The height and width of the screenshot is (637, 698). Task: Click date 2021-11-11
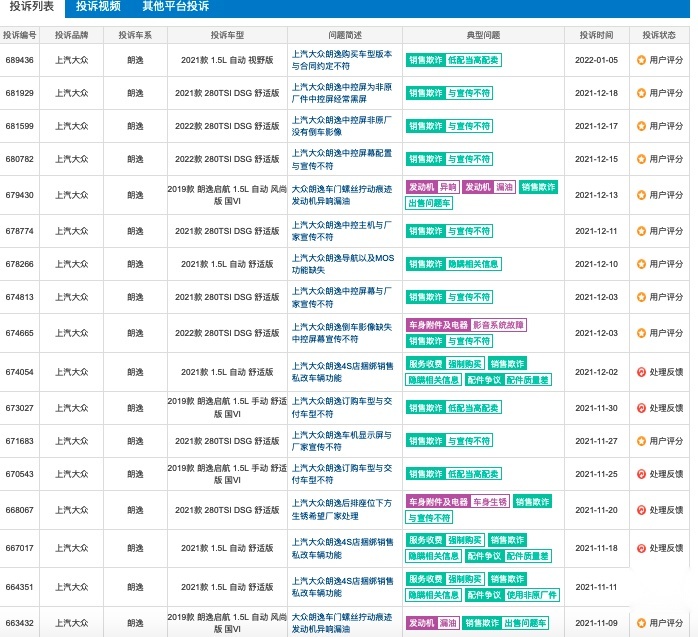tap(597, 587)
